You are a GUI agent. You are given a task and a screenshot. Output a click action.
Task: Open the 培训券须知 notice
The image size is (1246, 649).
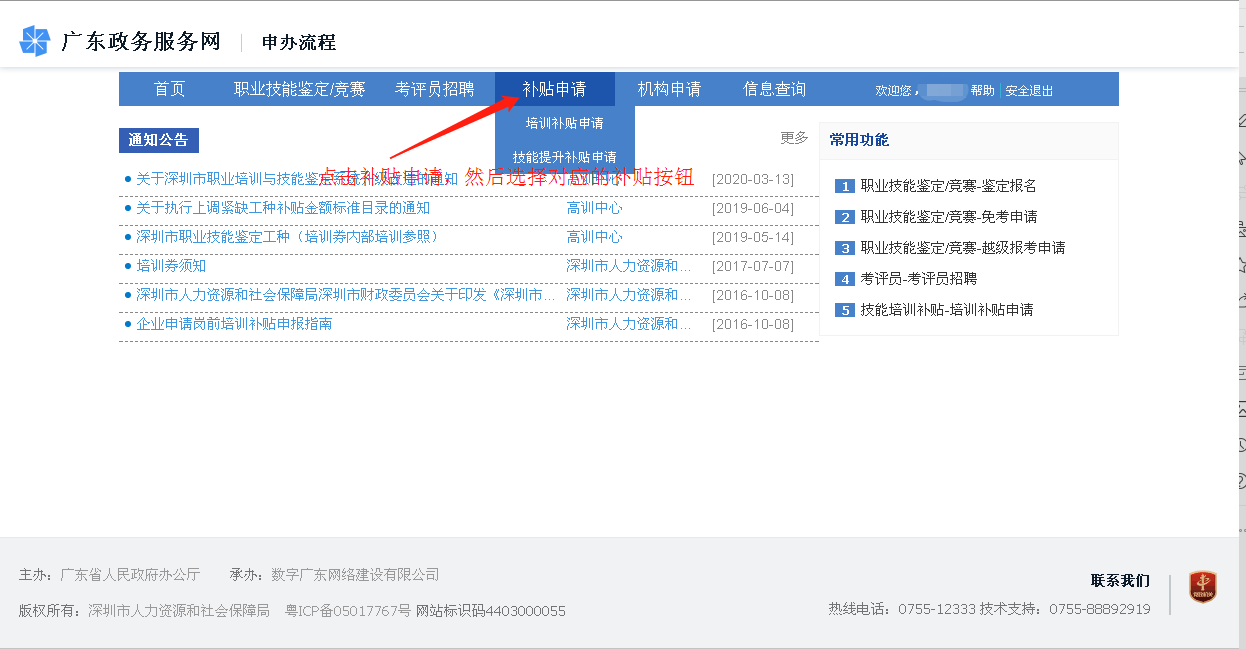tap(171, 266)
